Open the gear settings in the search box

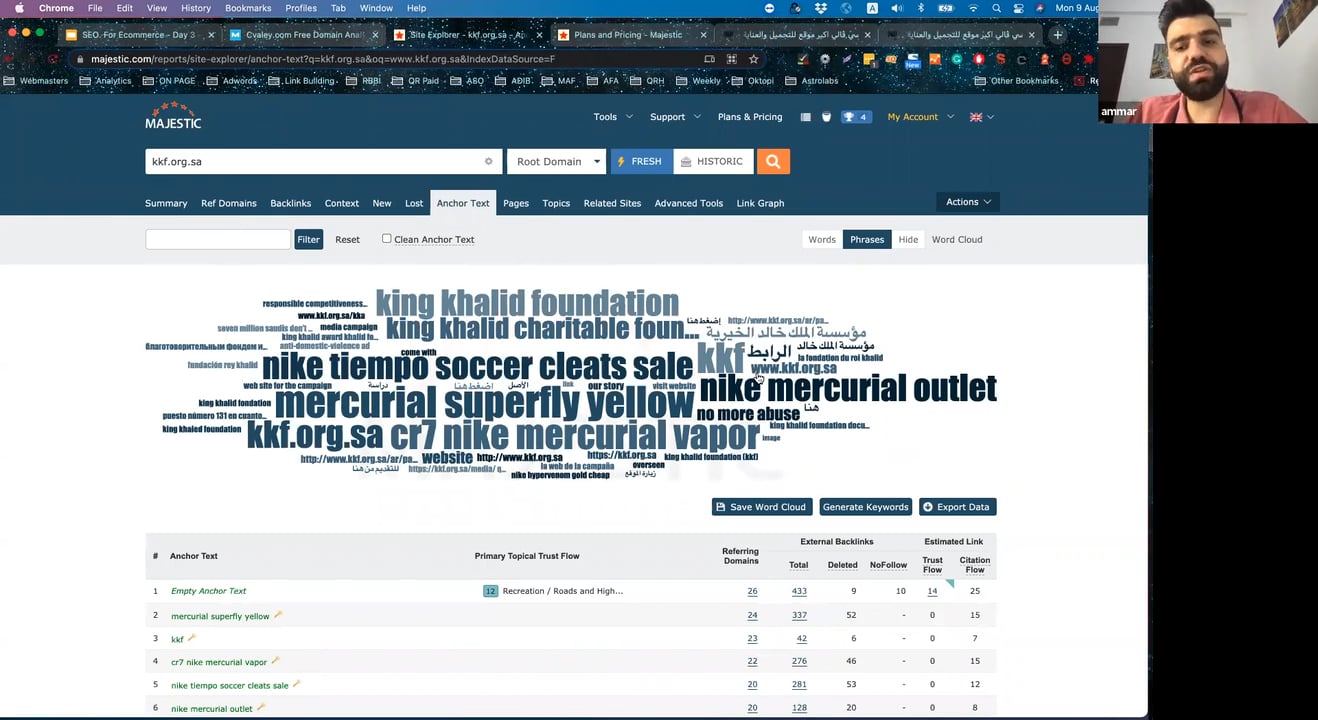[x=488, y=161]
